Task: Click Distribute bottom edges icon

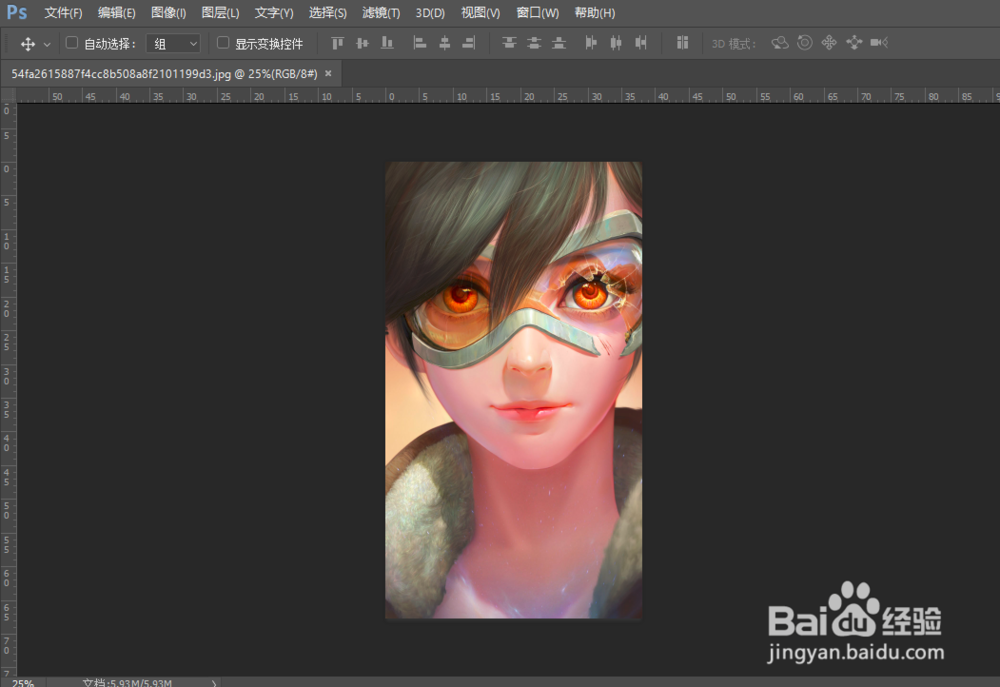Action: (x=559, y=43)
